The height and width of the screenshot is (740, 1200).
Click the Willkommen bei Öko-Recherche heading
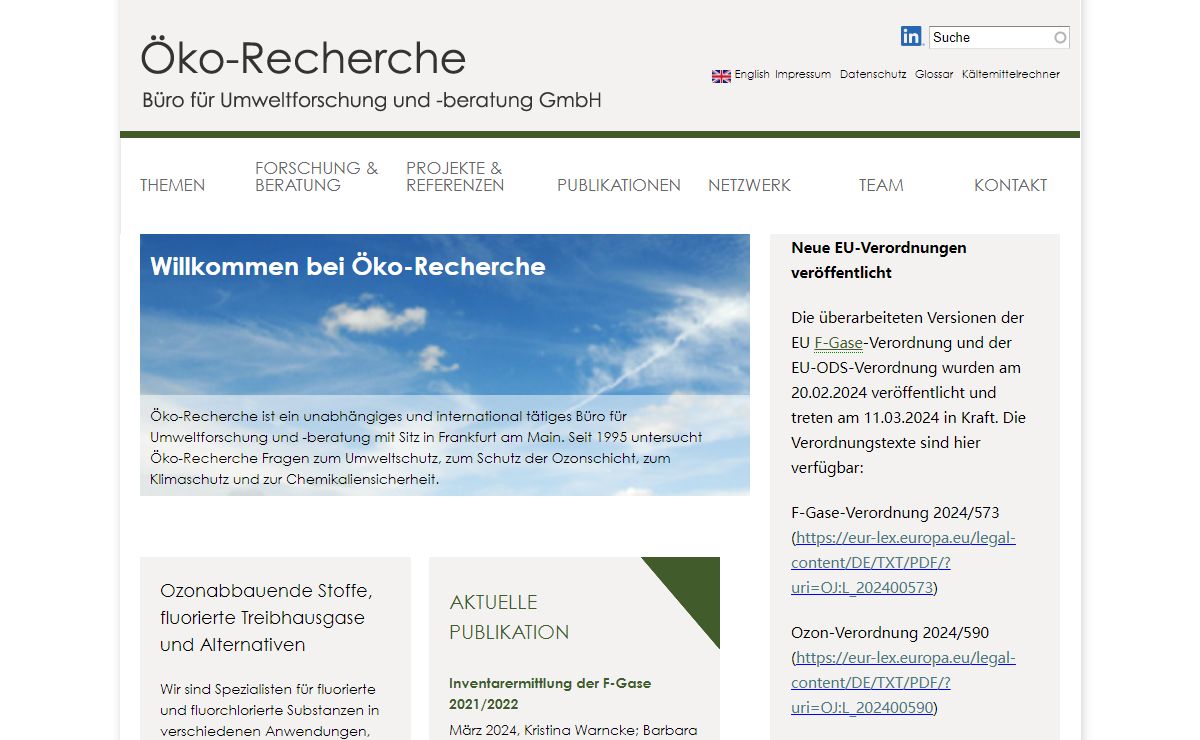tap(348, 266)
